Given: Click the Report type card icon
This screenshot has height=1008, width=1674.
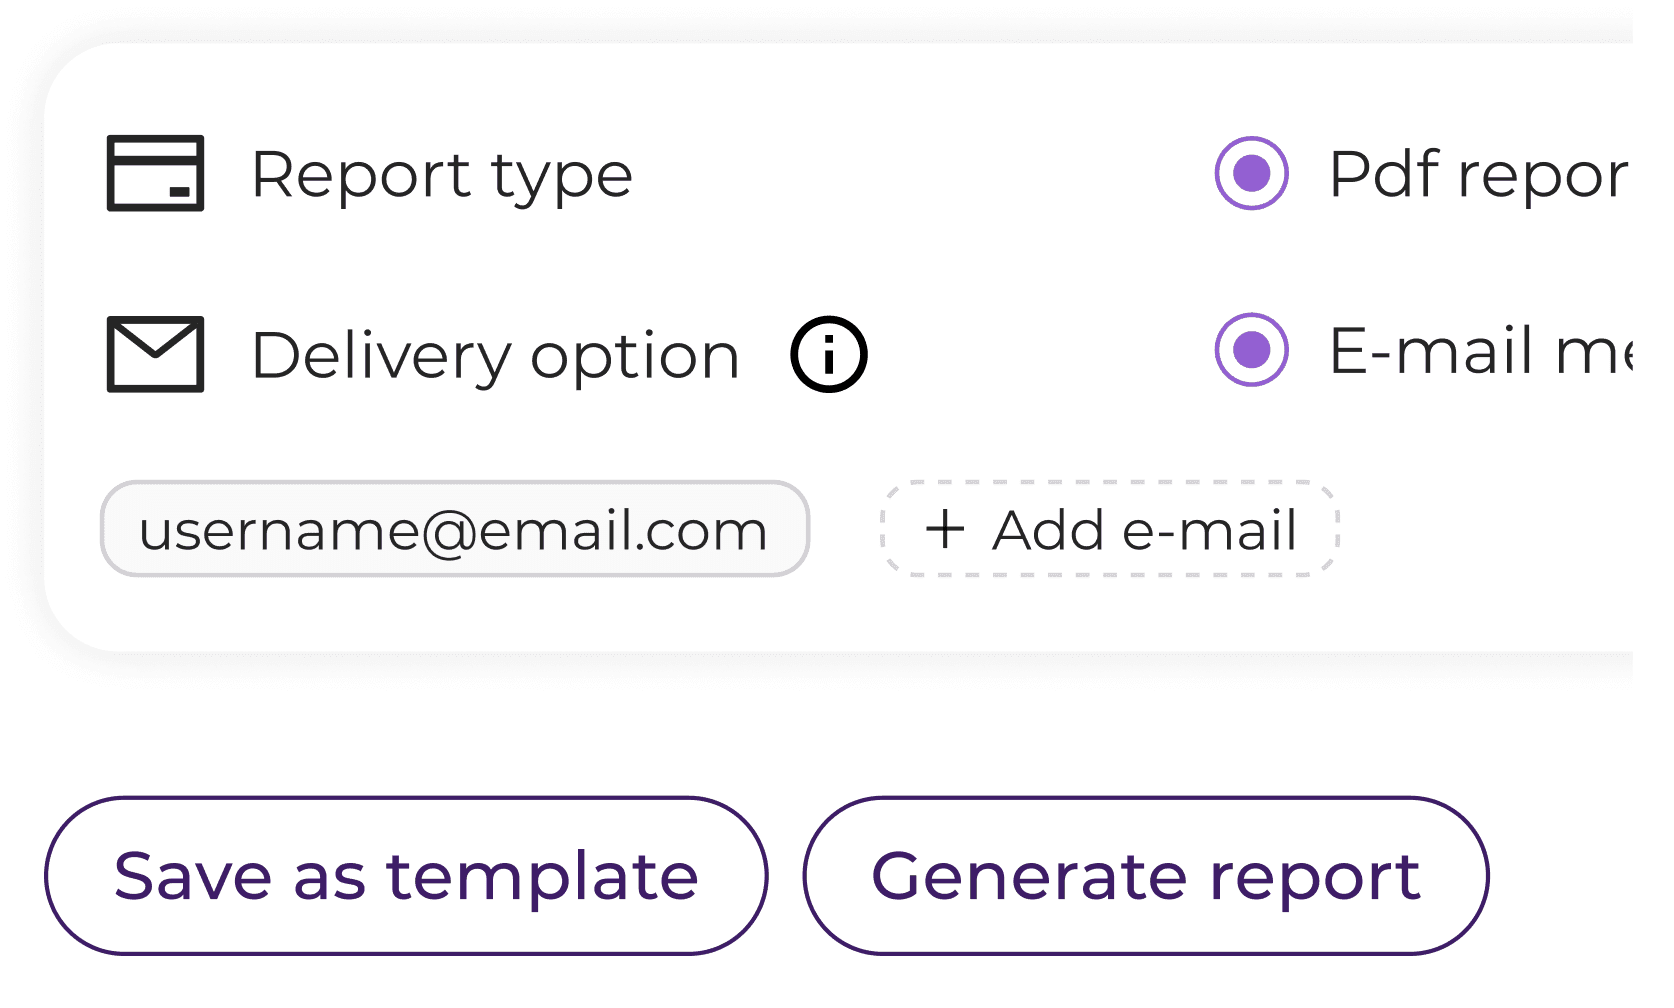Looking at the screenshot, I should tap(155, 173).
